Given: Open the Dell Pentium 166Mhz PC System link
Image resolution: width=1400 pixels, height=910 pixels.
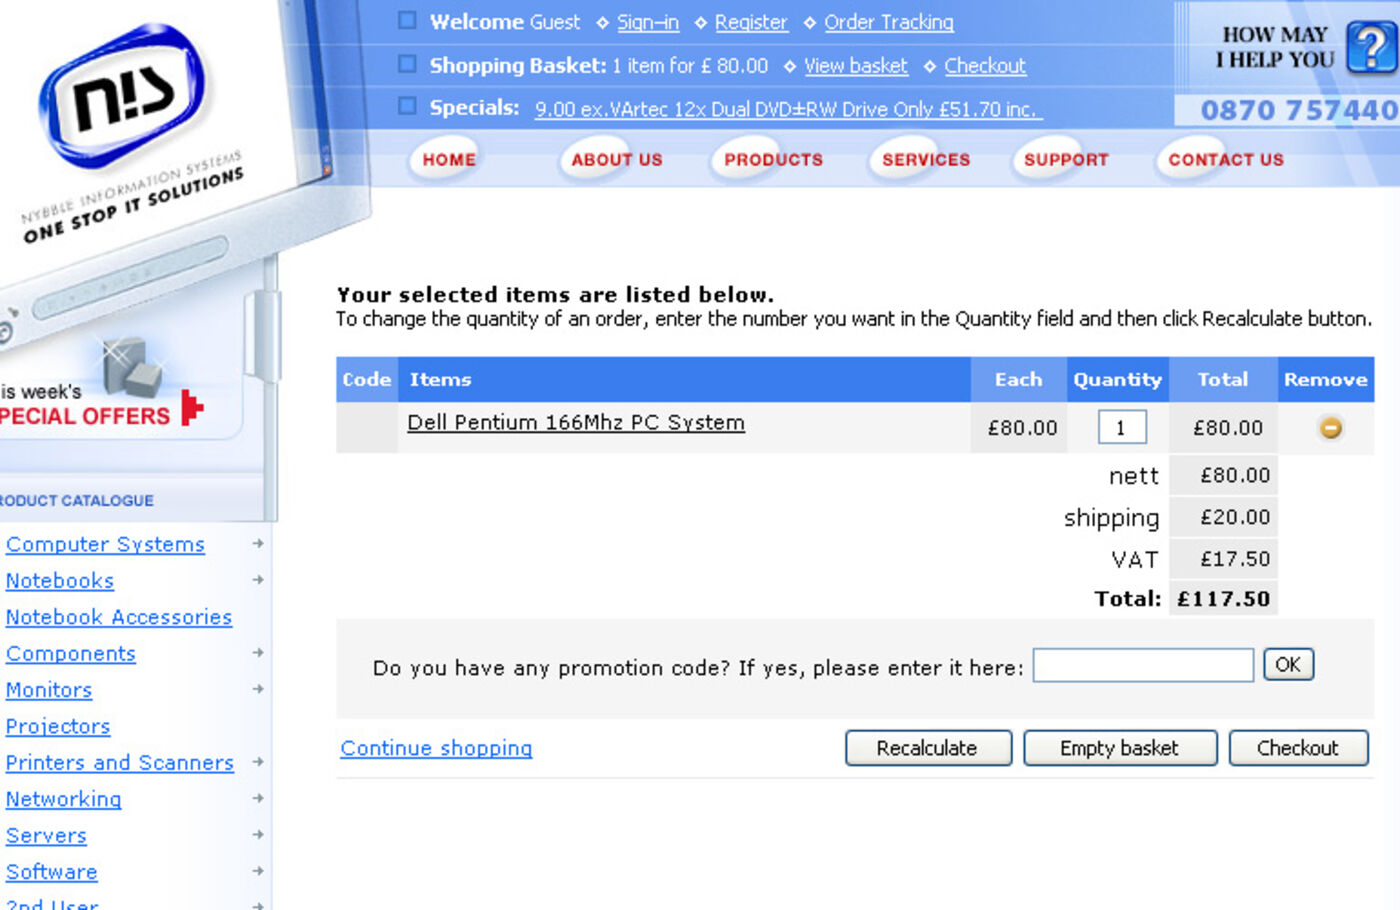Looking at the screenshot, I should (x=575, y=422).
